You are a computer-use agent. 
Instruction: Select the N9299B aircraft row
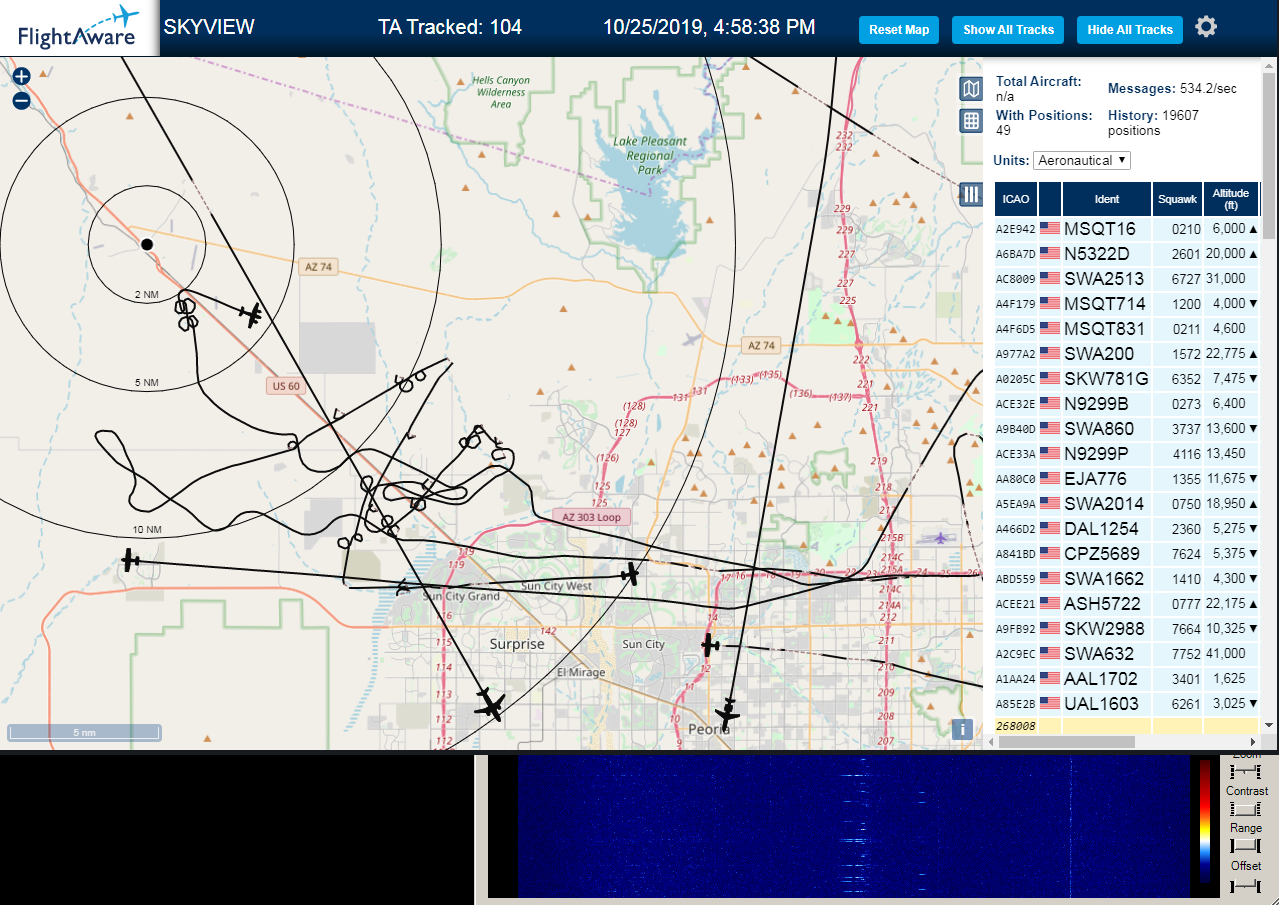(x=1126, y=404)
